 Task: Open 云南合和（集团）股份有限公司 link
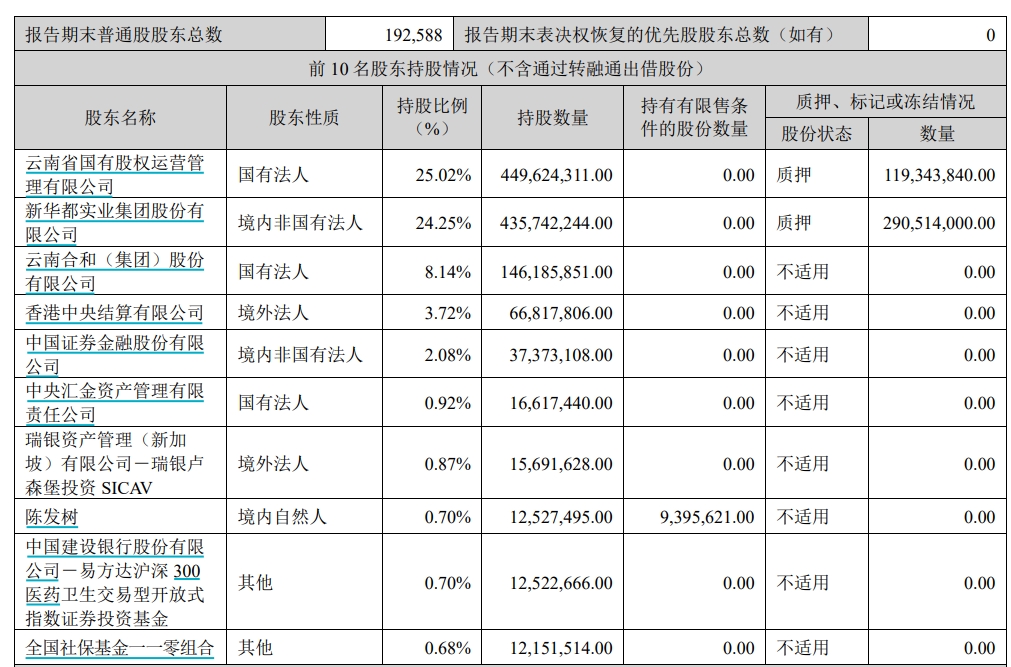pyautogui.click(x=115, y=271)
